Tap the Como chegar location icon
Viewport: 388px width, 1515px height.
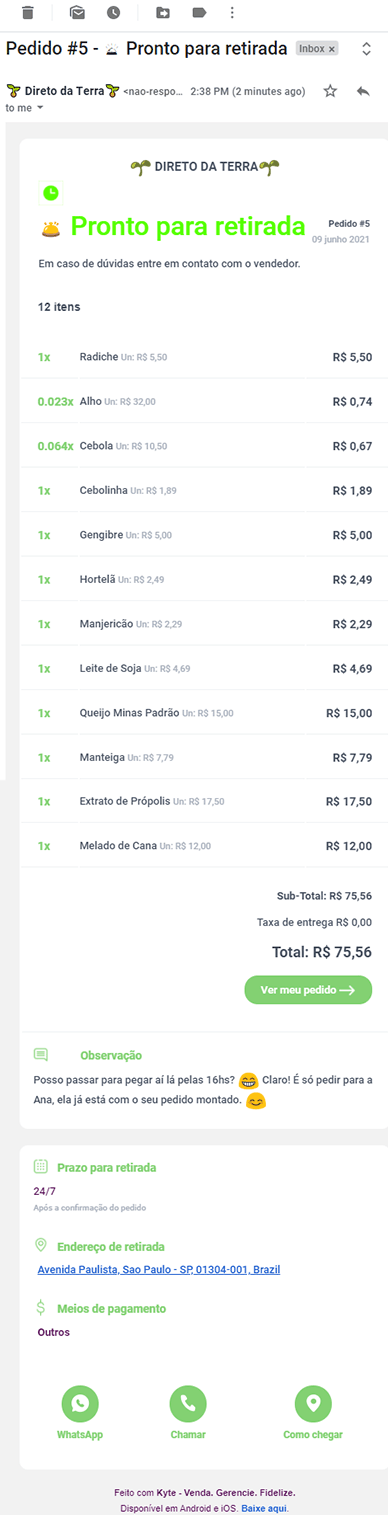click(x=313, y=1404)
